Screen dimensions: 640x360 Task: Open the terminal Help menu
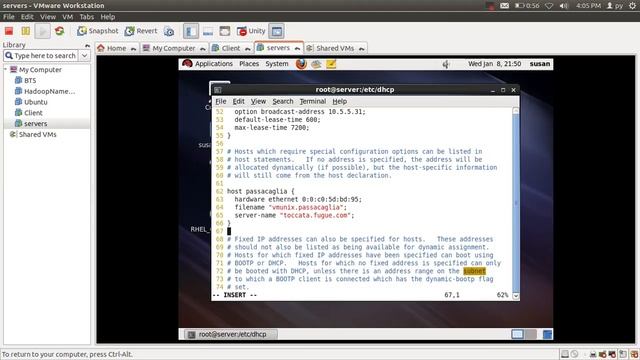pos(340,101)
